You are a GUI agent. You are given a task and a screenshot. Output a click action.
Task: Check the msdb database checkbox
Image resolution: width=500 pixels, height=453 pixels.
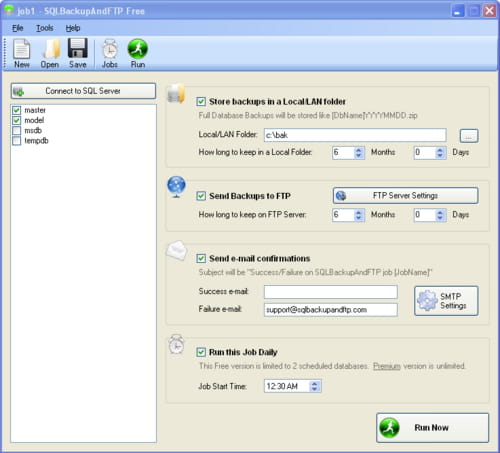pyautogui.click(x=16, y=130)
